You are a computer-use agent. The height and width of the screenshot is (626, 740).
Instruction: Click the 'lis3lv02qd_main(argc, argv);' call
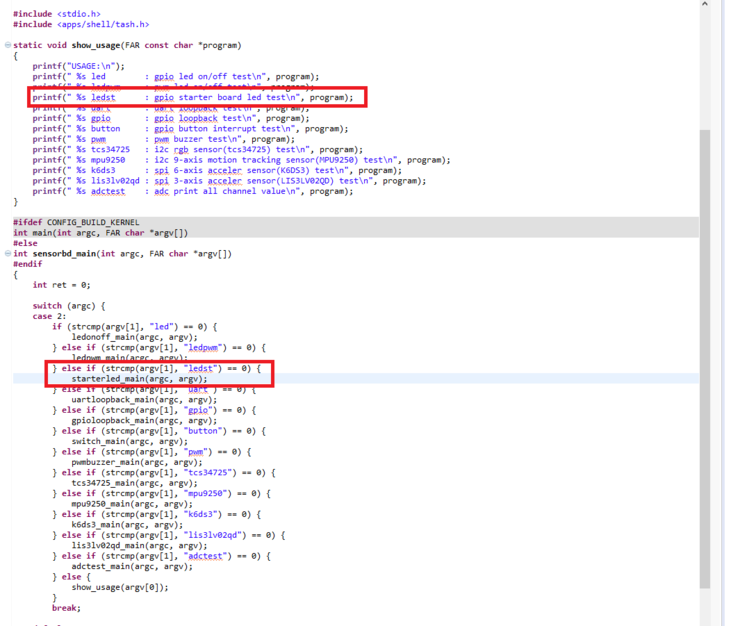coord(139,545)
